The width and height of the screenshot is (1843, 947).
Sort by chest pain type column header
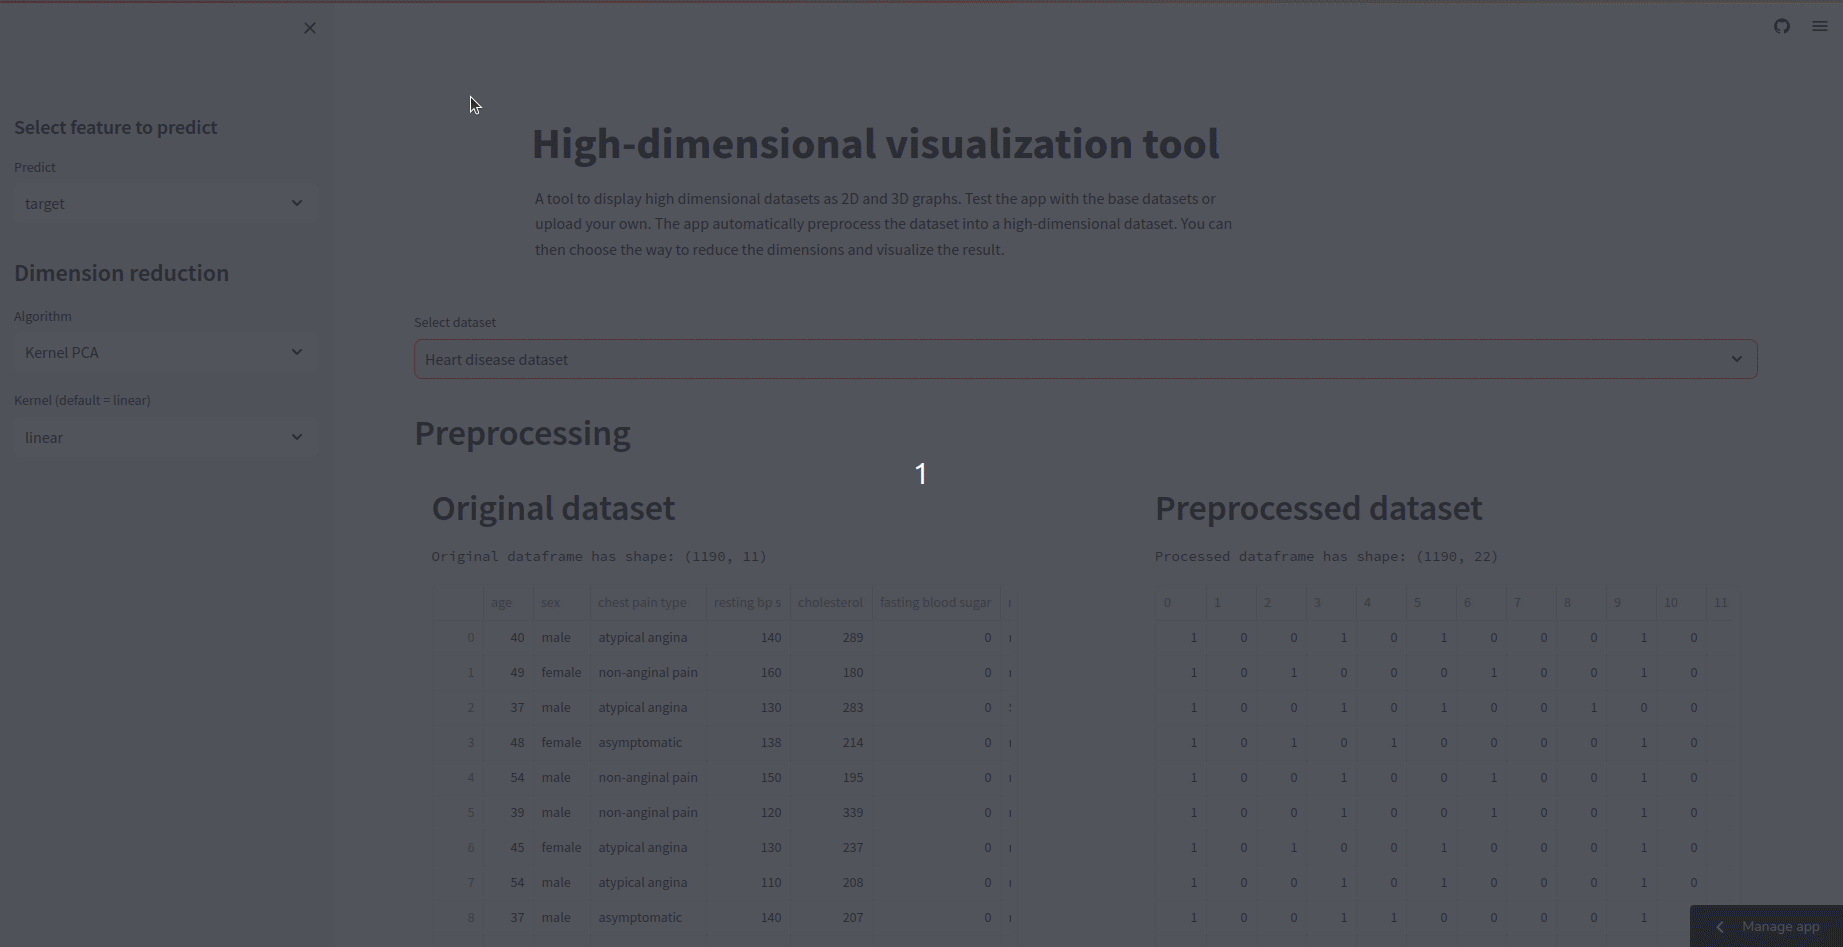pos(648,602)
